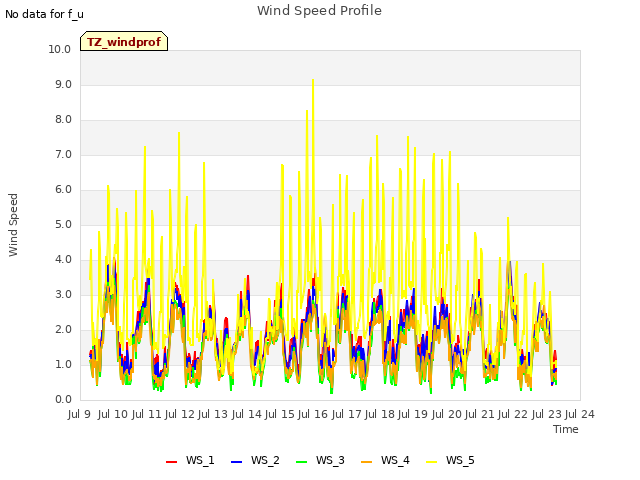Click the WS_5 yellow legend swatch

[x=431, y=461]
